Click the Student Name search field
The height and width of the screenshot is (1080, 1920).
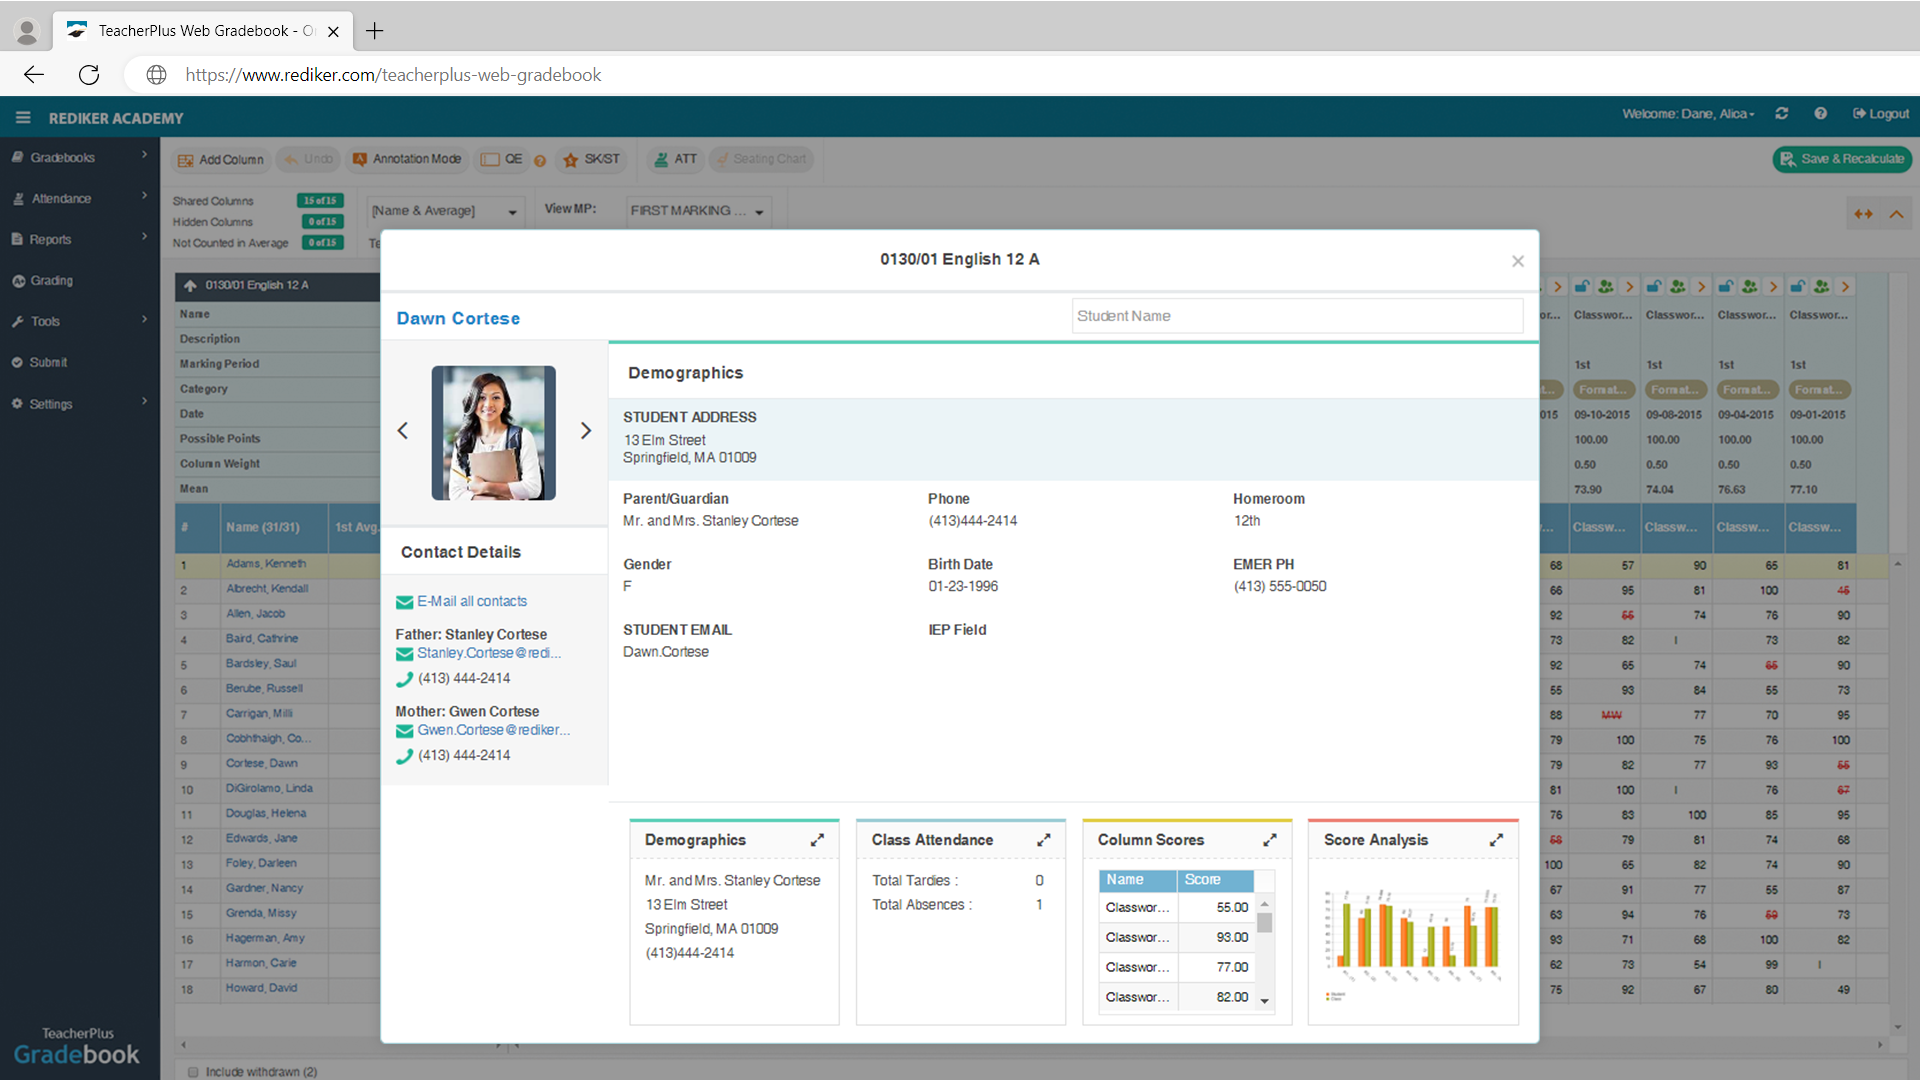click(1297, 316)
